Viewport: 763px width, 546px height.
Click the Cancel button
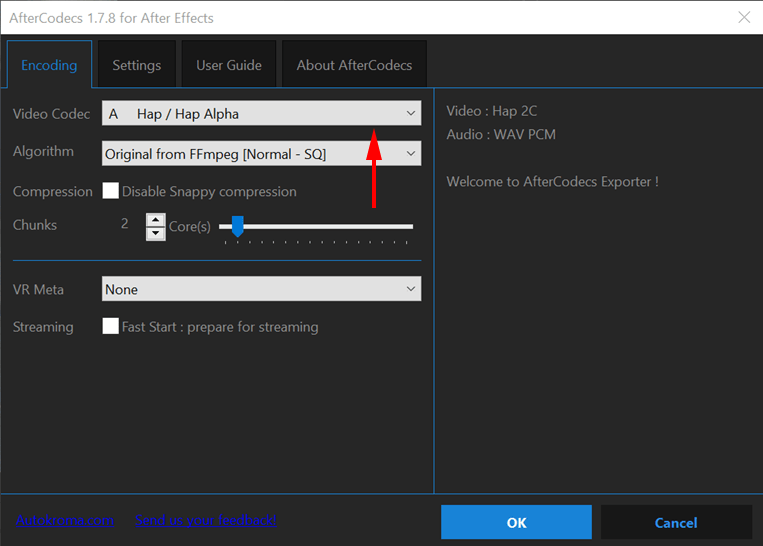click(x=676, y=522)
